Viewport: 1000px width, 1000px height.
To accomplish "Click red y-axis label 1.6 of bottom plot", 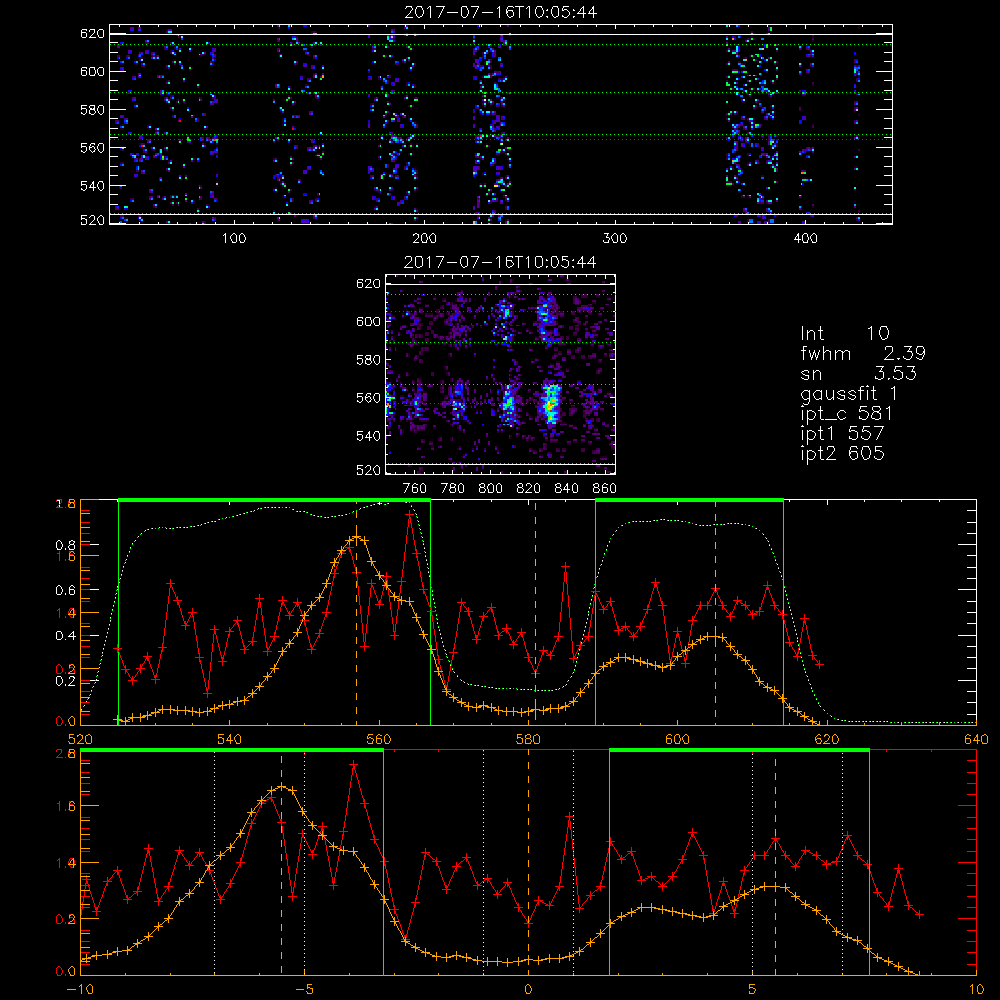I will pyautogui.click(x=66, y=806).
